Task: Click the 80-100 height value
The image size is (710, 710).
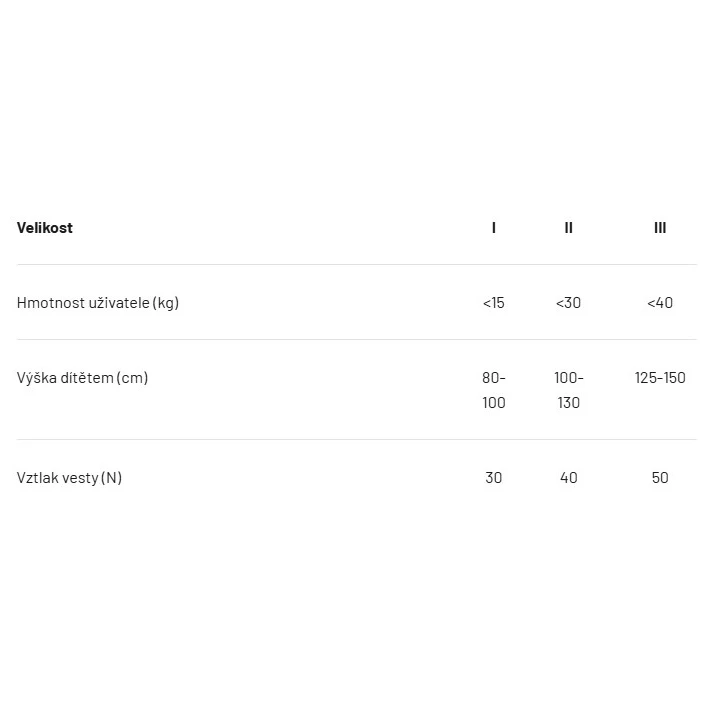Action: pos(494,390)
